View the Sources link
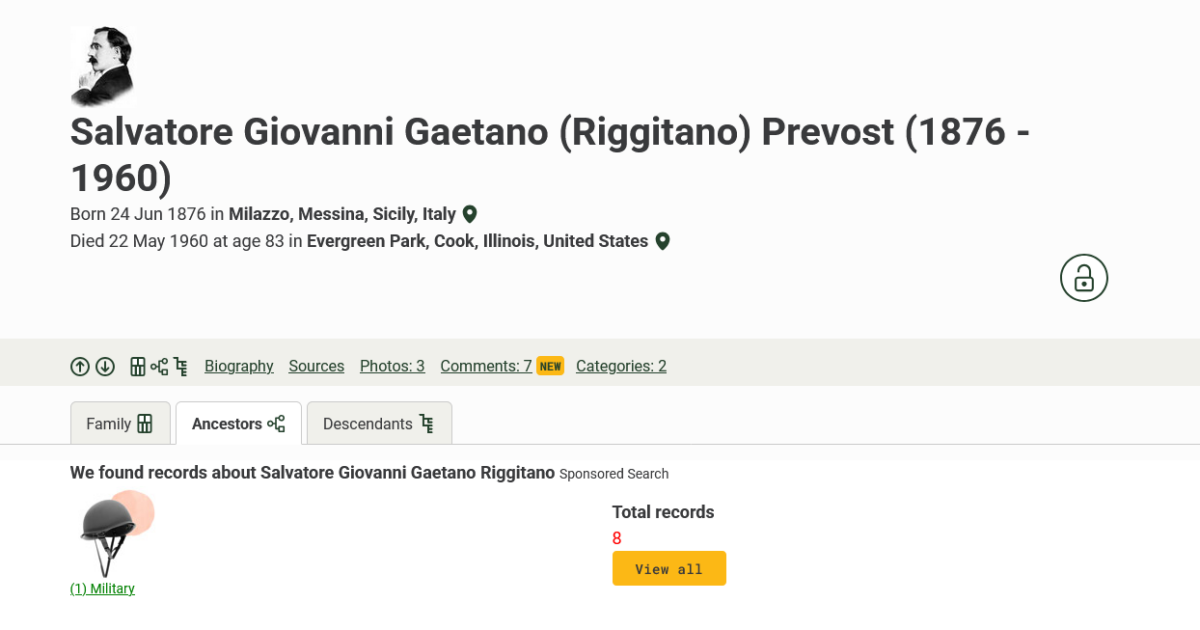 (316, 366)
